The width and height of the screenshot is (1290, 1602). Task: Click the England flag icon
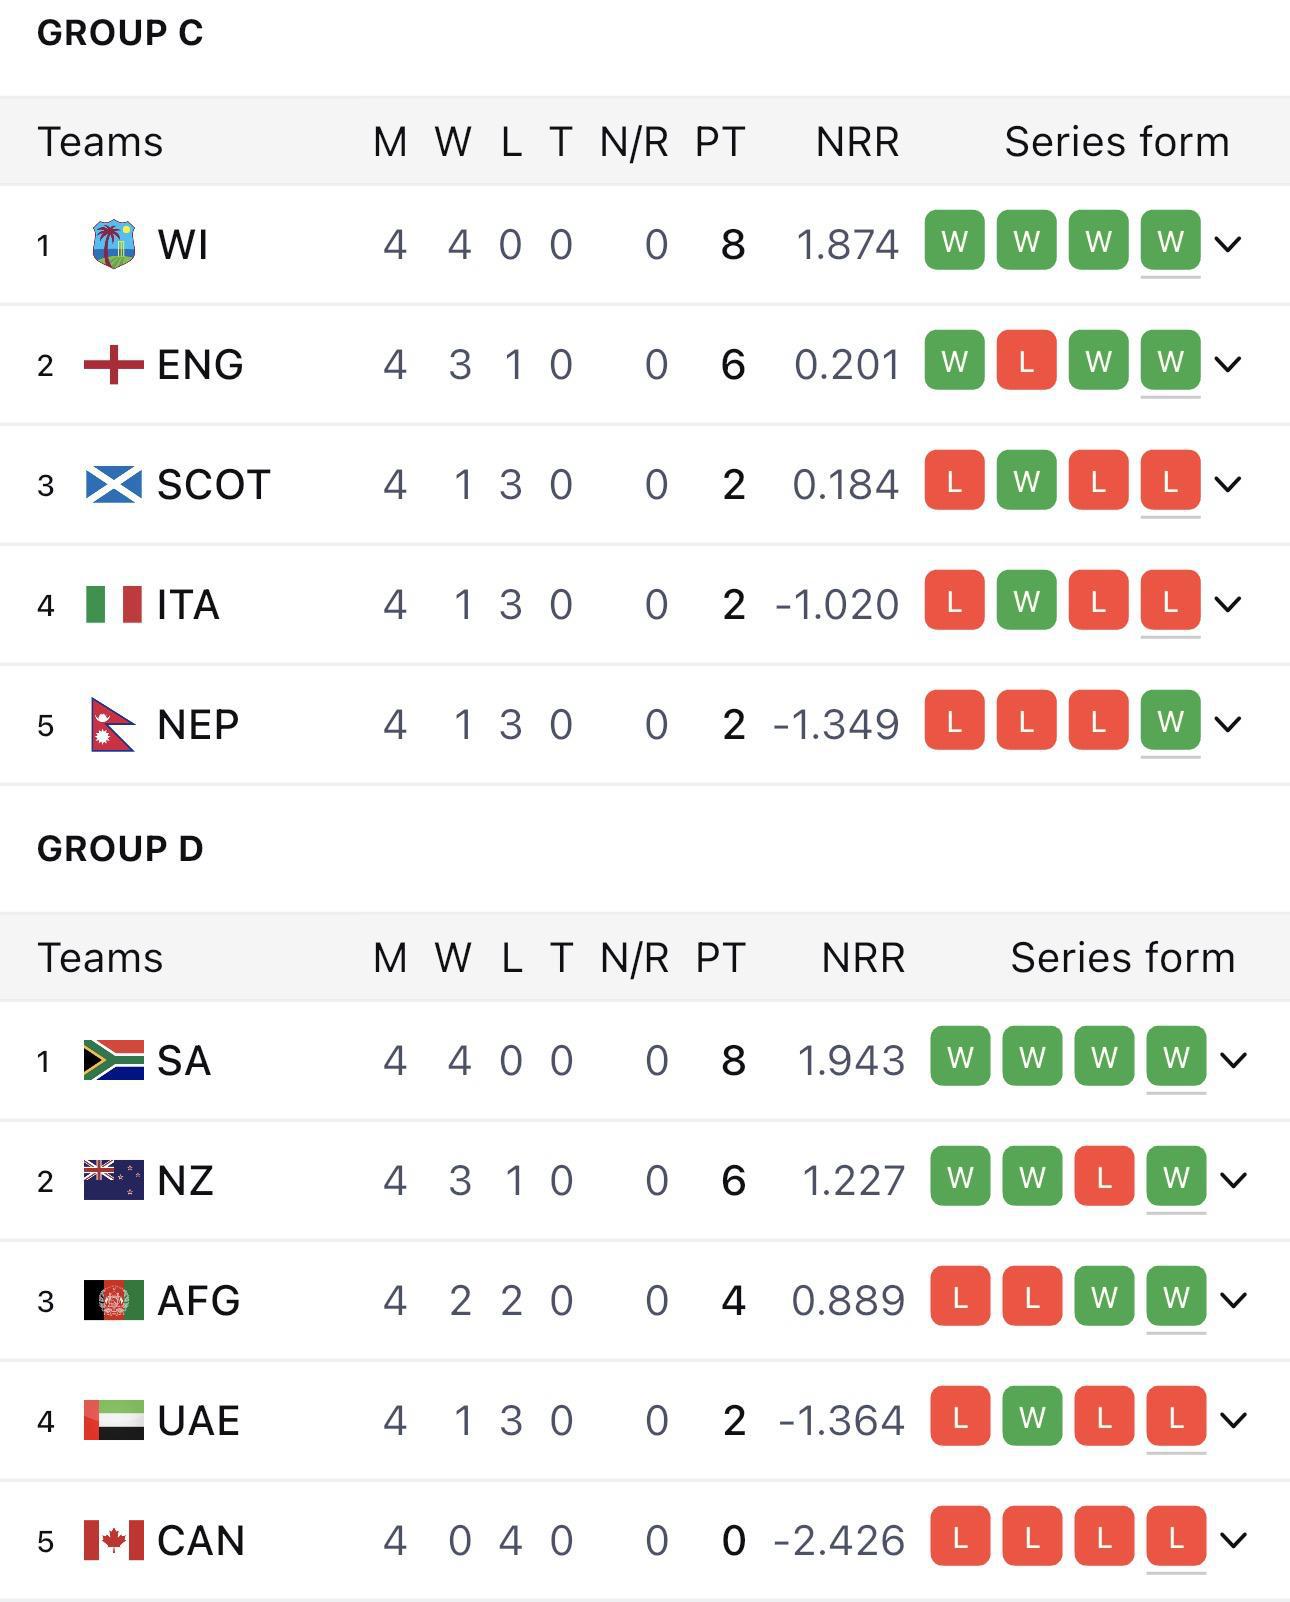(113, 364)
